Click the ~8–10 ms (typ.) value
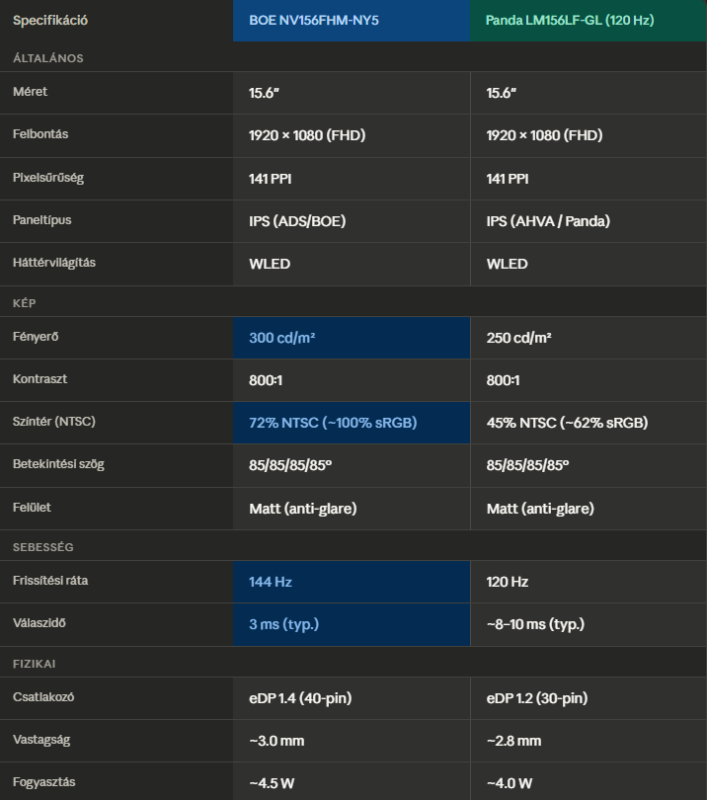 (535, 624)
